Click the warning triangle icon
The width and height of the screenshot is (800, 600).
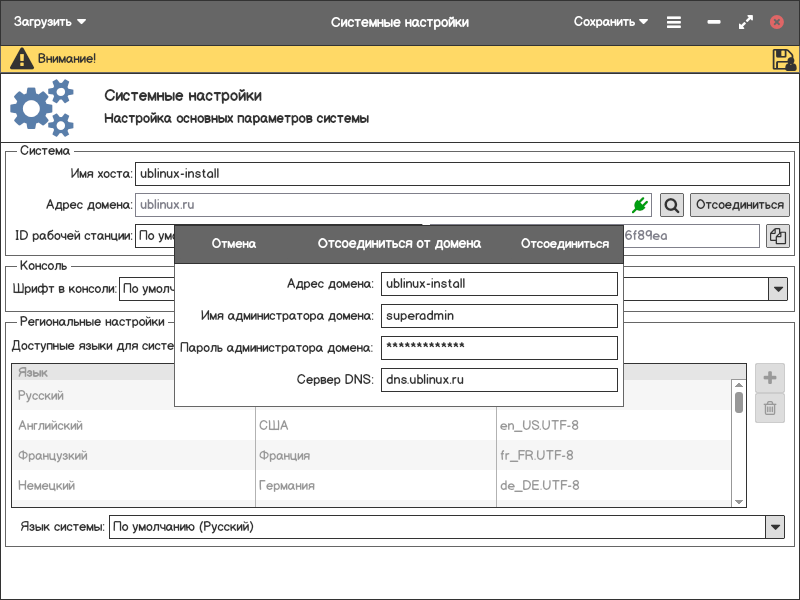pyautogui.click(x=21, y=59)
